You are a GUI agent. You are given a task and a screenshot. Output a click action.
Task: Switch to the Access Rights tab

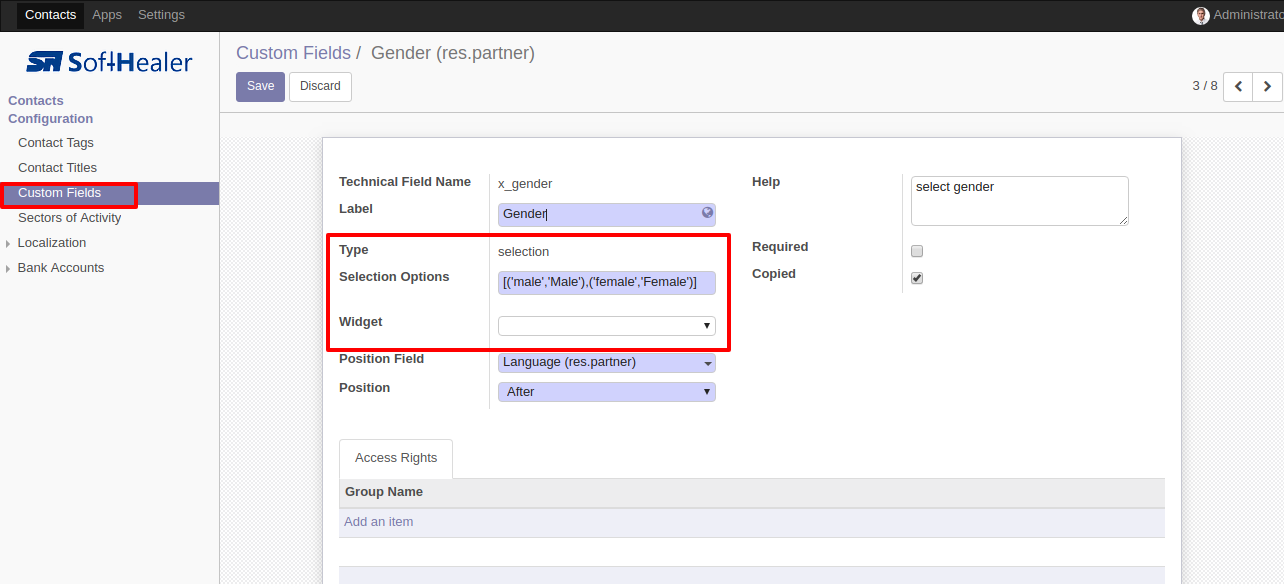pos(396,458)
